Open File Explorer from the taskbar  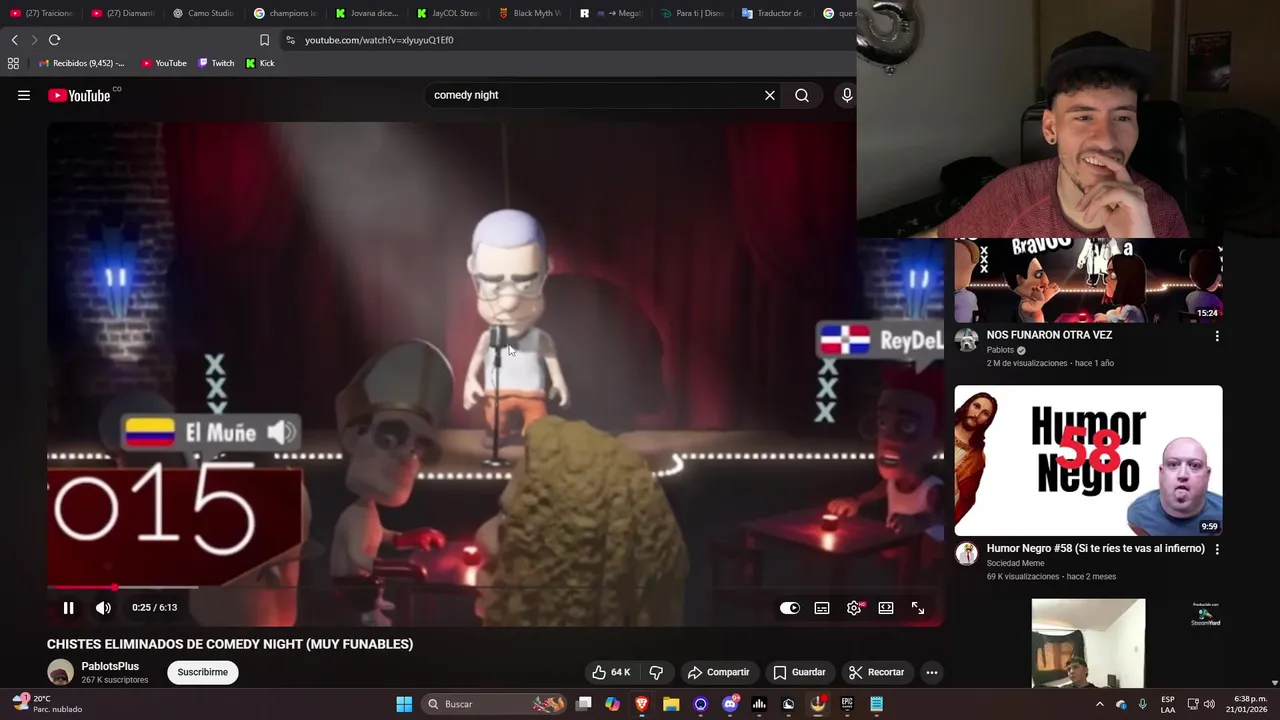(671, 704)
